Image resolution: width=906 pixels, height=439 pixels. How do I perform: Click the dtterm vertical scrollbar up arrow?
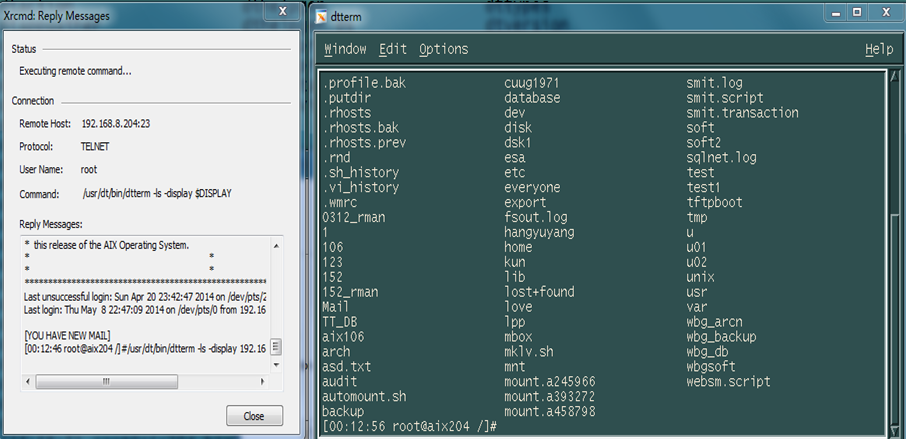click(x=894, y=76)
